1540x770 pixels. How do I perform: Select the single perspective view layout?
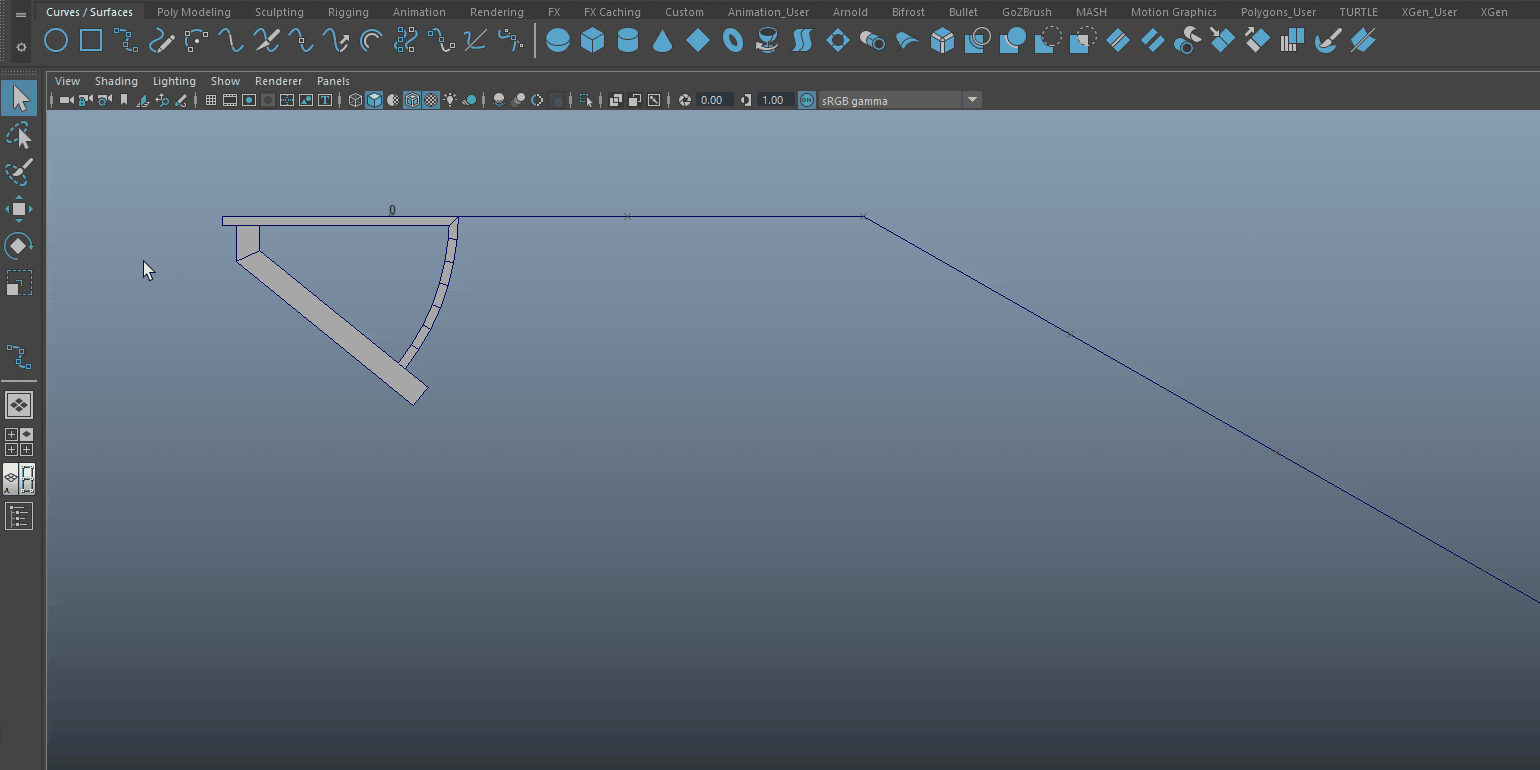pos(19,405)
